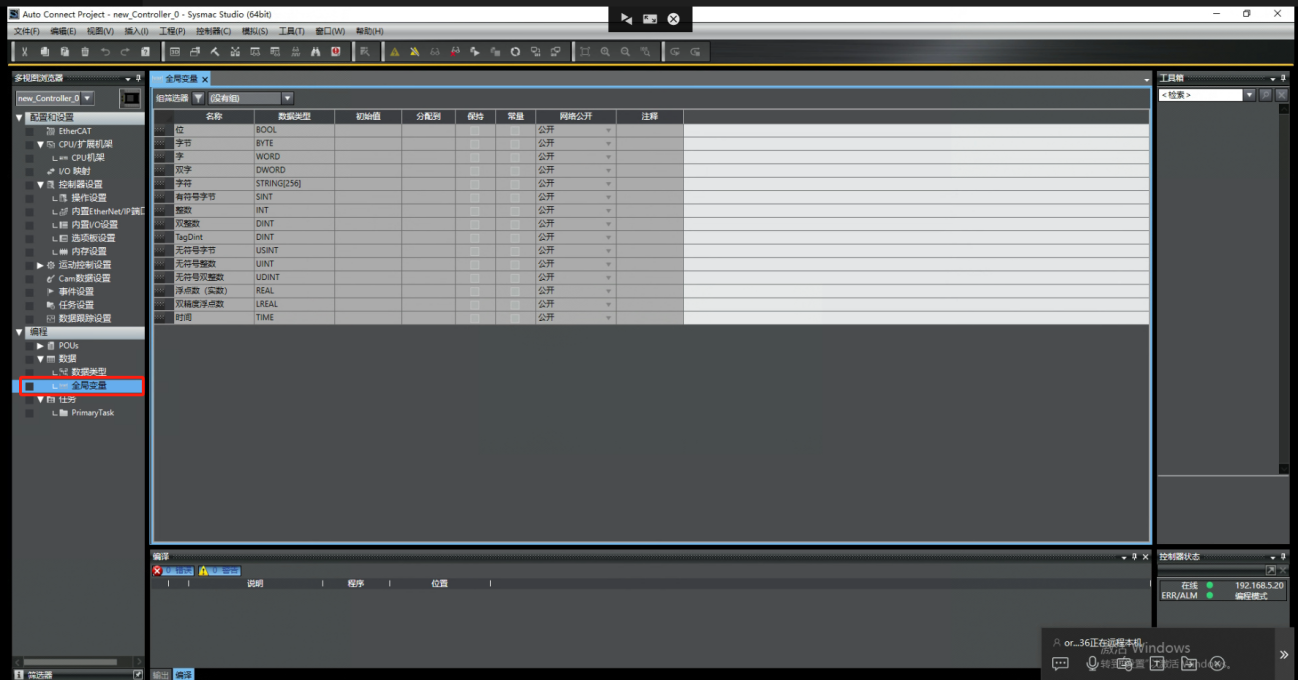Open the group filter dropdown arrow
This screenshot has width=1298, height=680.
[287, 98]
